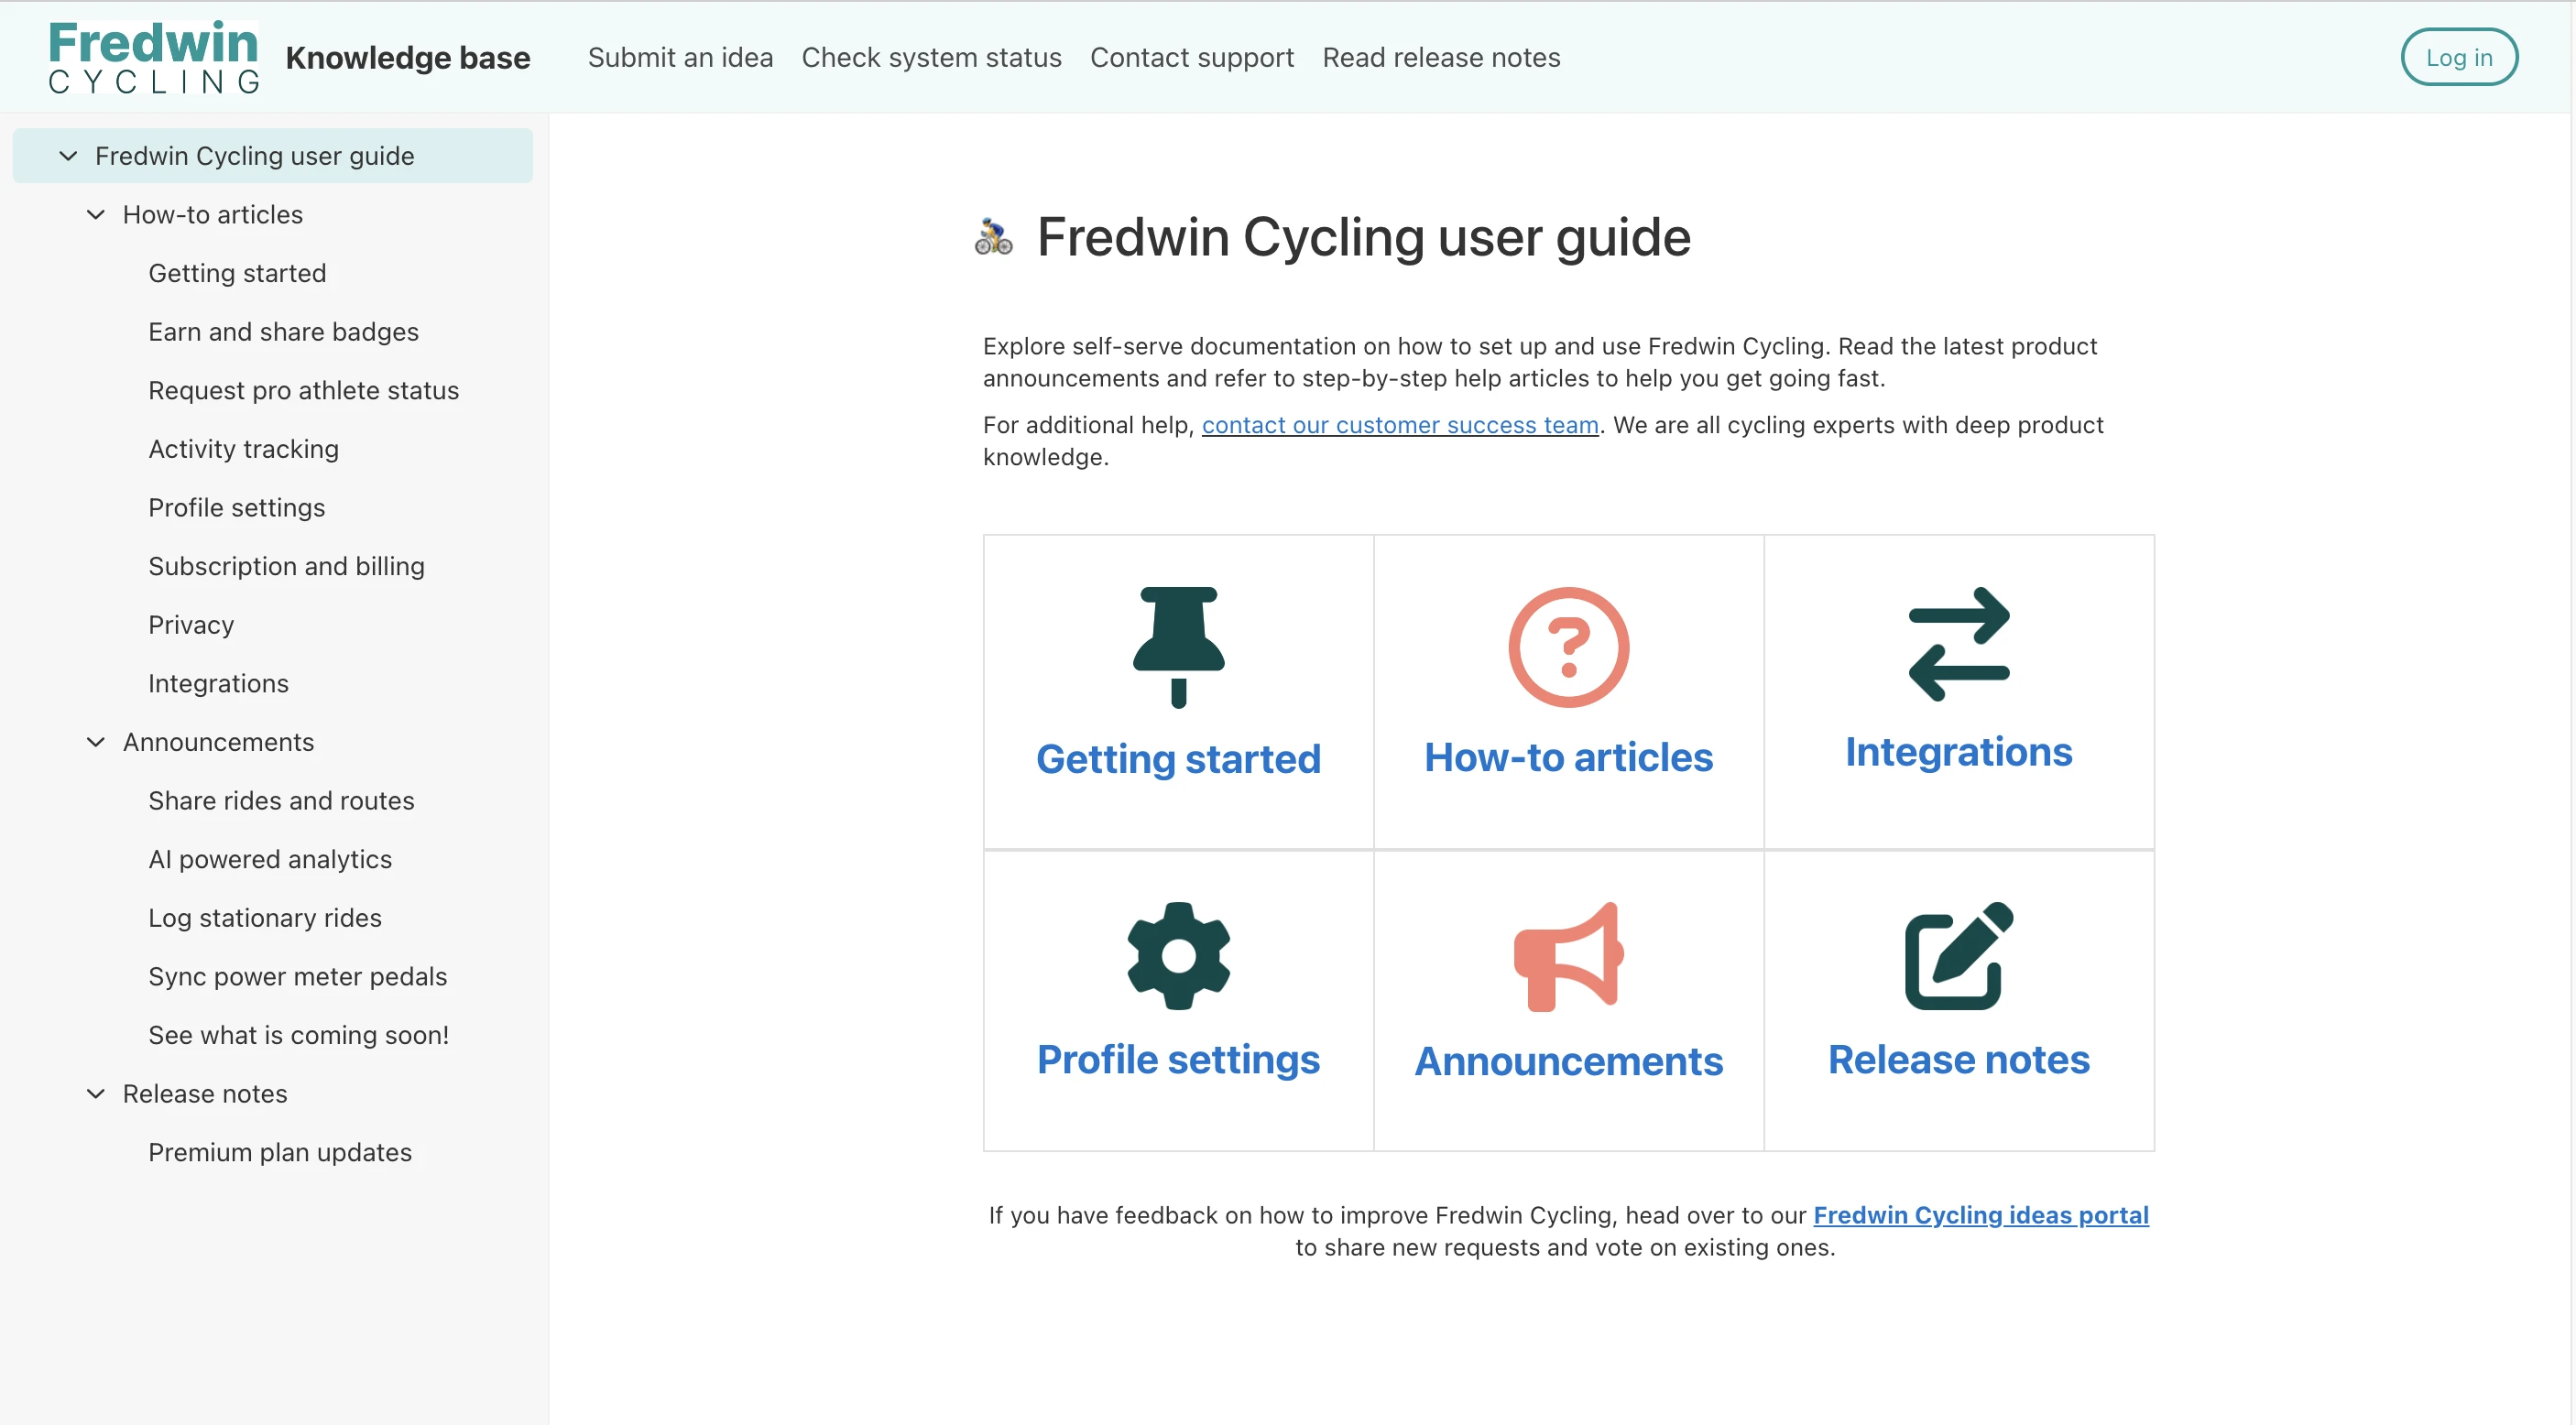This screenshot has width=2576, height=1425.
Task: Open Submit an idea
Action: pyautogui.click(x=680, y=57)
